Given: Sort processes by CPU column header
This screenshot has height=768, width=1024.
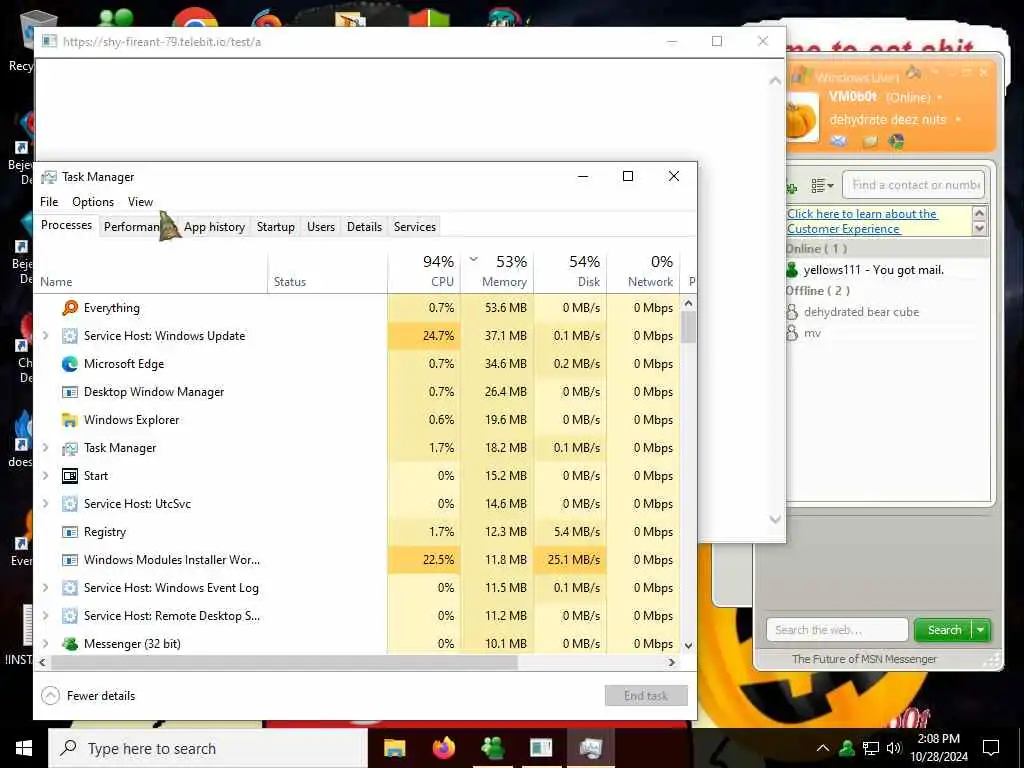Looking at the screenshot, I should 424,272.
